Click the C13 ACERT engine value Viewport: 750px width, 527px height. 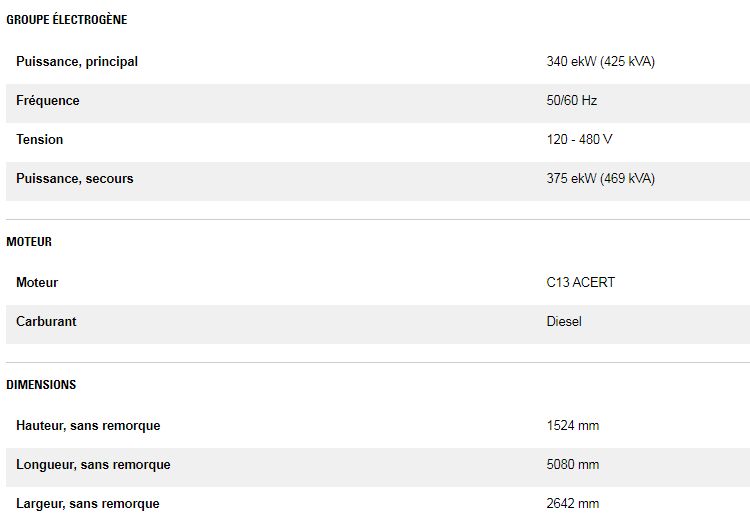click(580, 283)
